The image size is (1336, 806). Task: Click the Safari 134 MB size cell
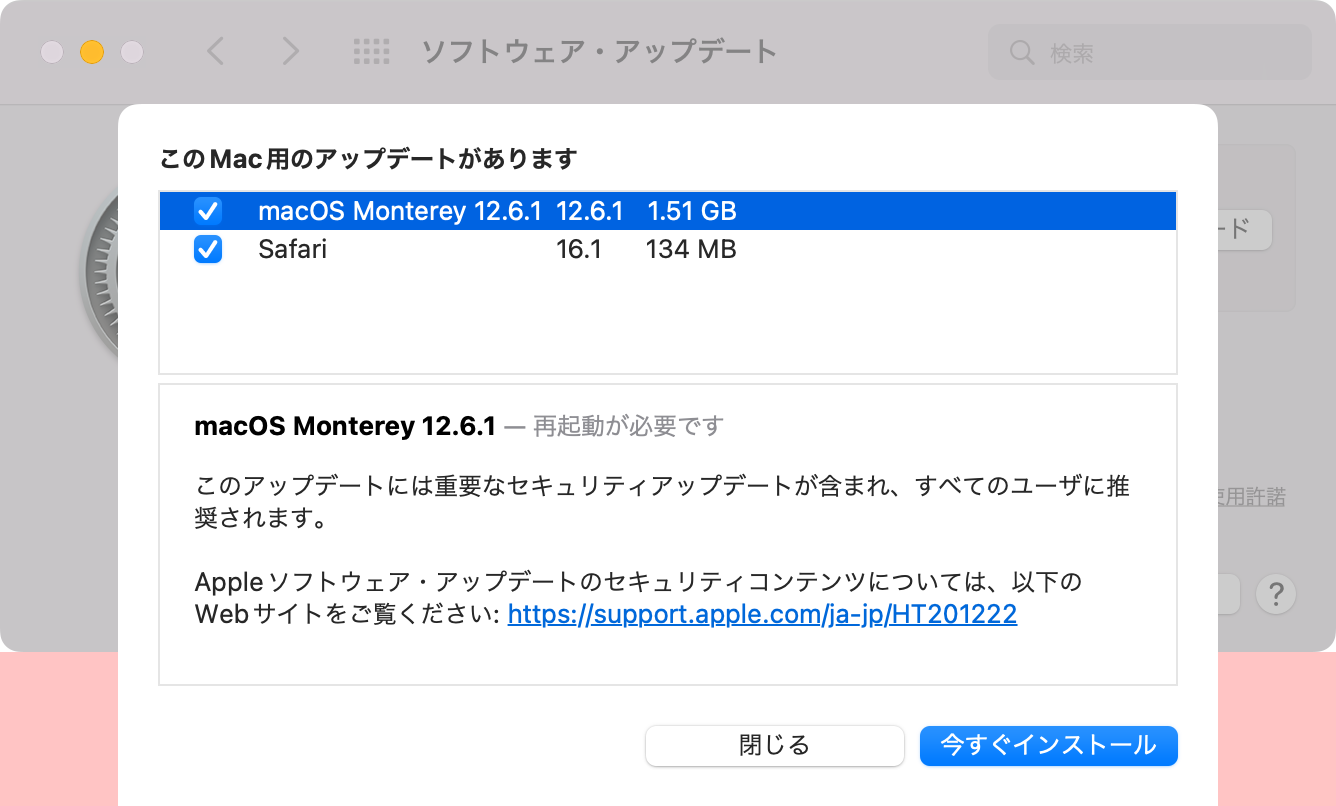(691, 249)
